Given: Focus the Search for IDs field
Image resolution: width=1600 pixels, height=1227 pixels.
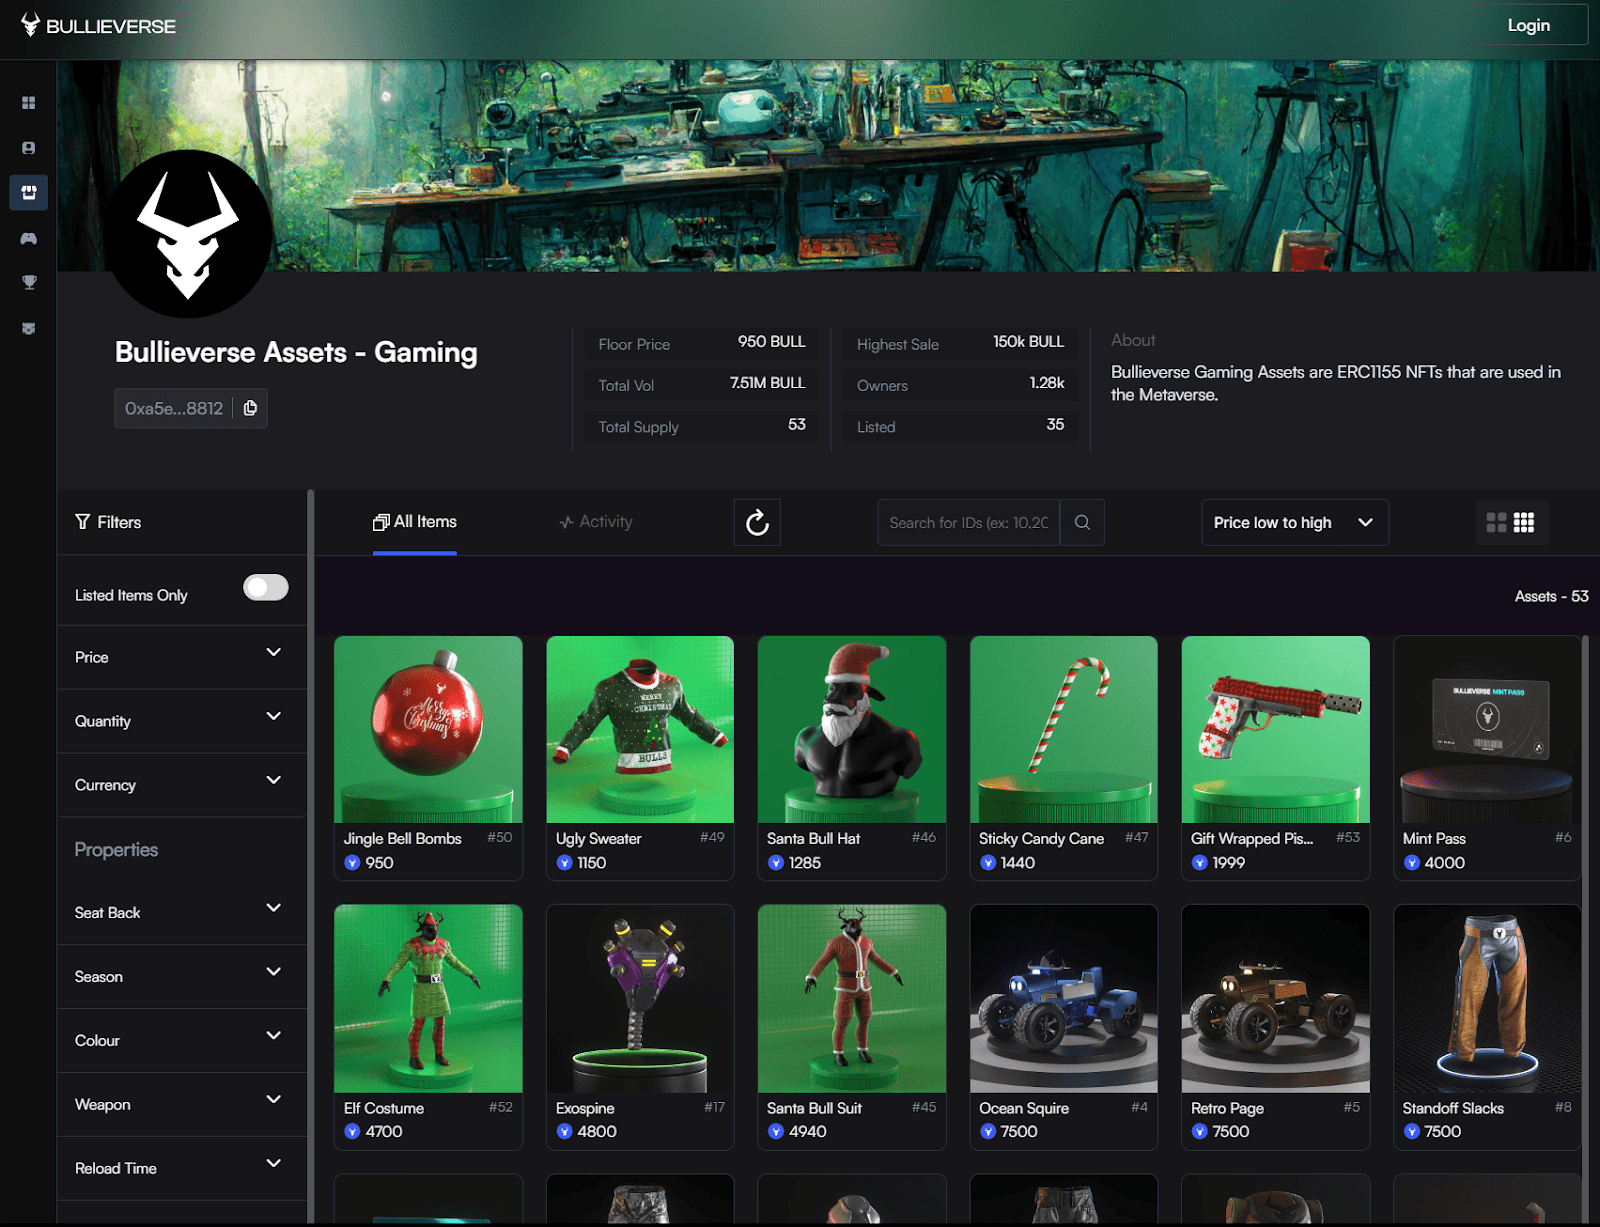Looking at the screenshot, I should pos(968,522).
